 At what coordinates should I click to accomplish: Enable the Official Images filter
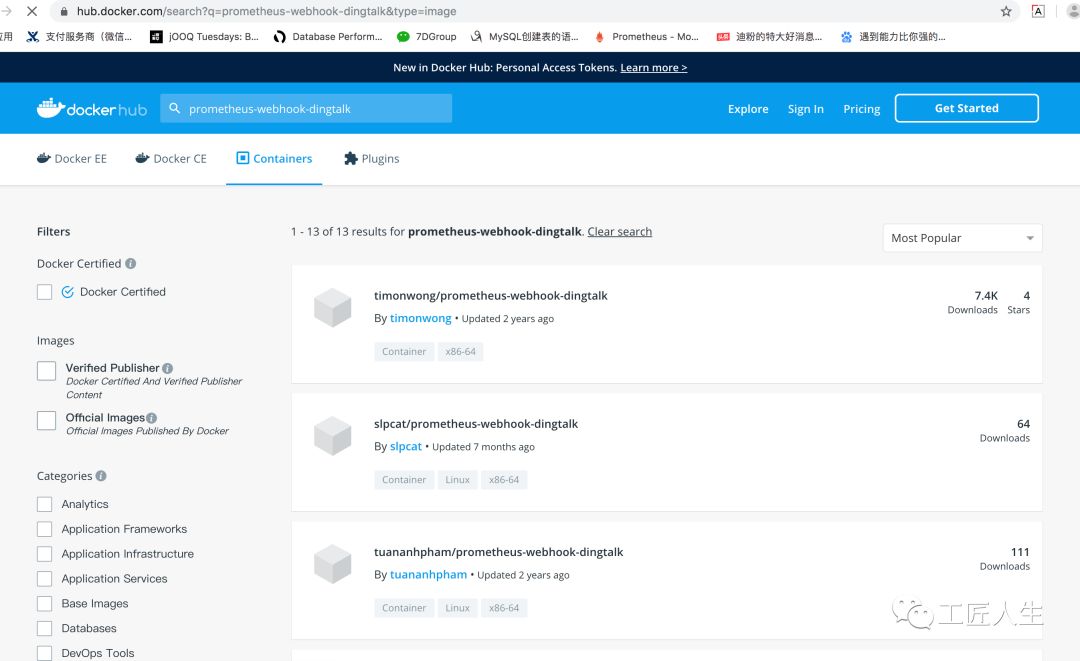[46, 420]
